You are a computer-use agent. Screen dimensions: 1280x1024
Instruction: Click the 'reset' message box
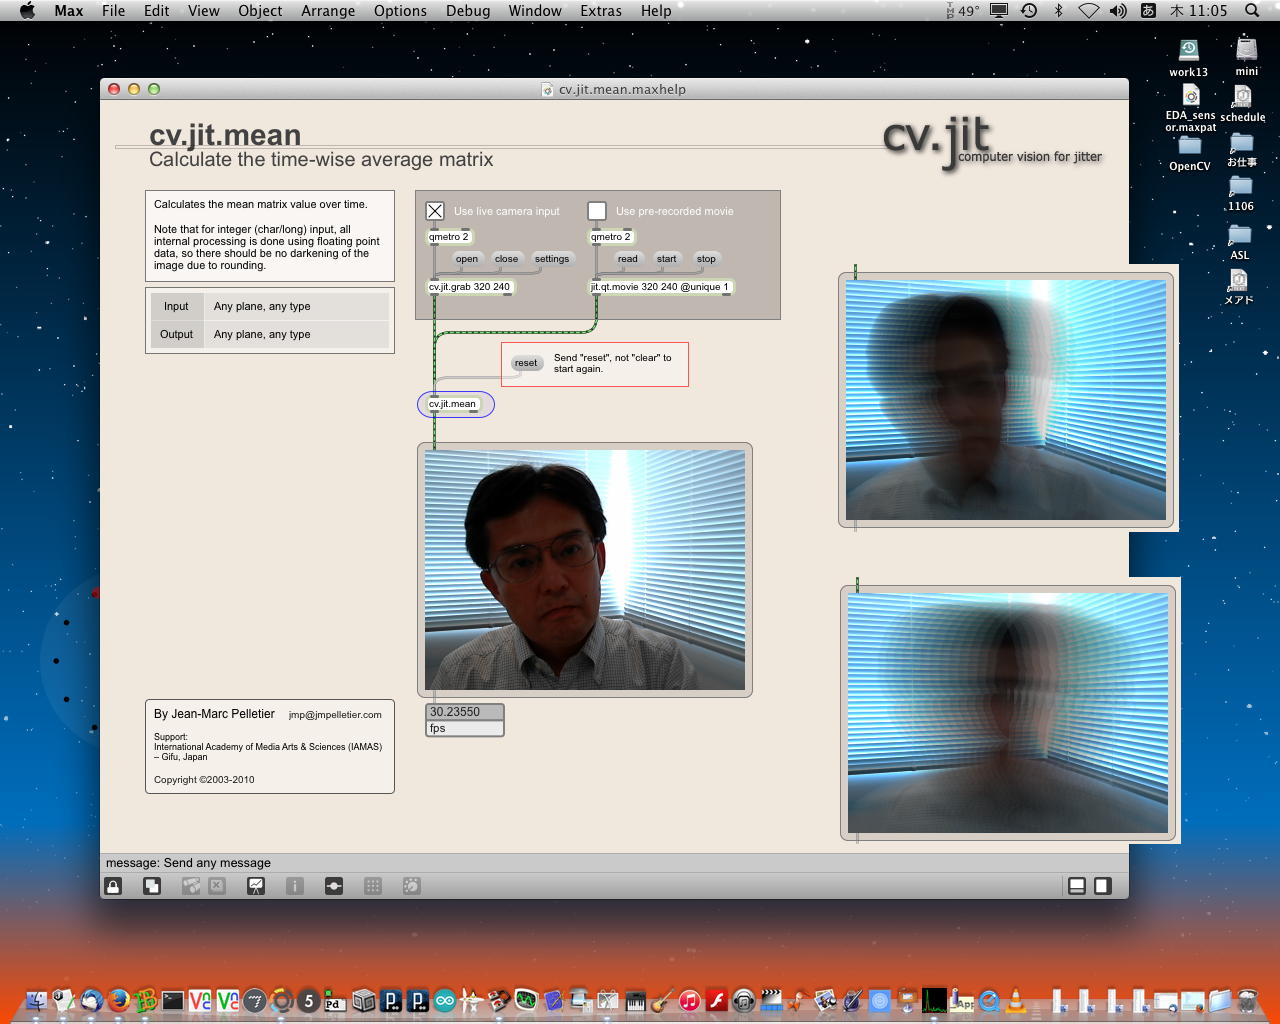tap(526, 363)
